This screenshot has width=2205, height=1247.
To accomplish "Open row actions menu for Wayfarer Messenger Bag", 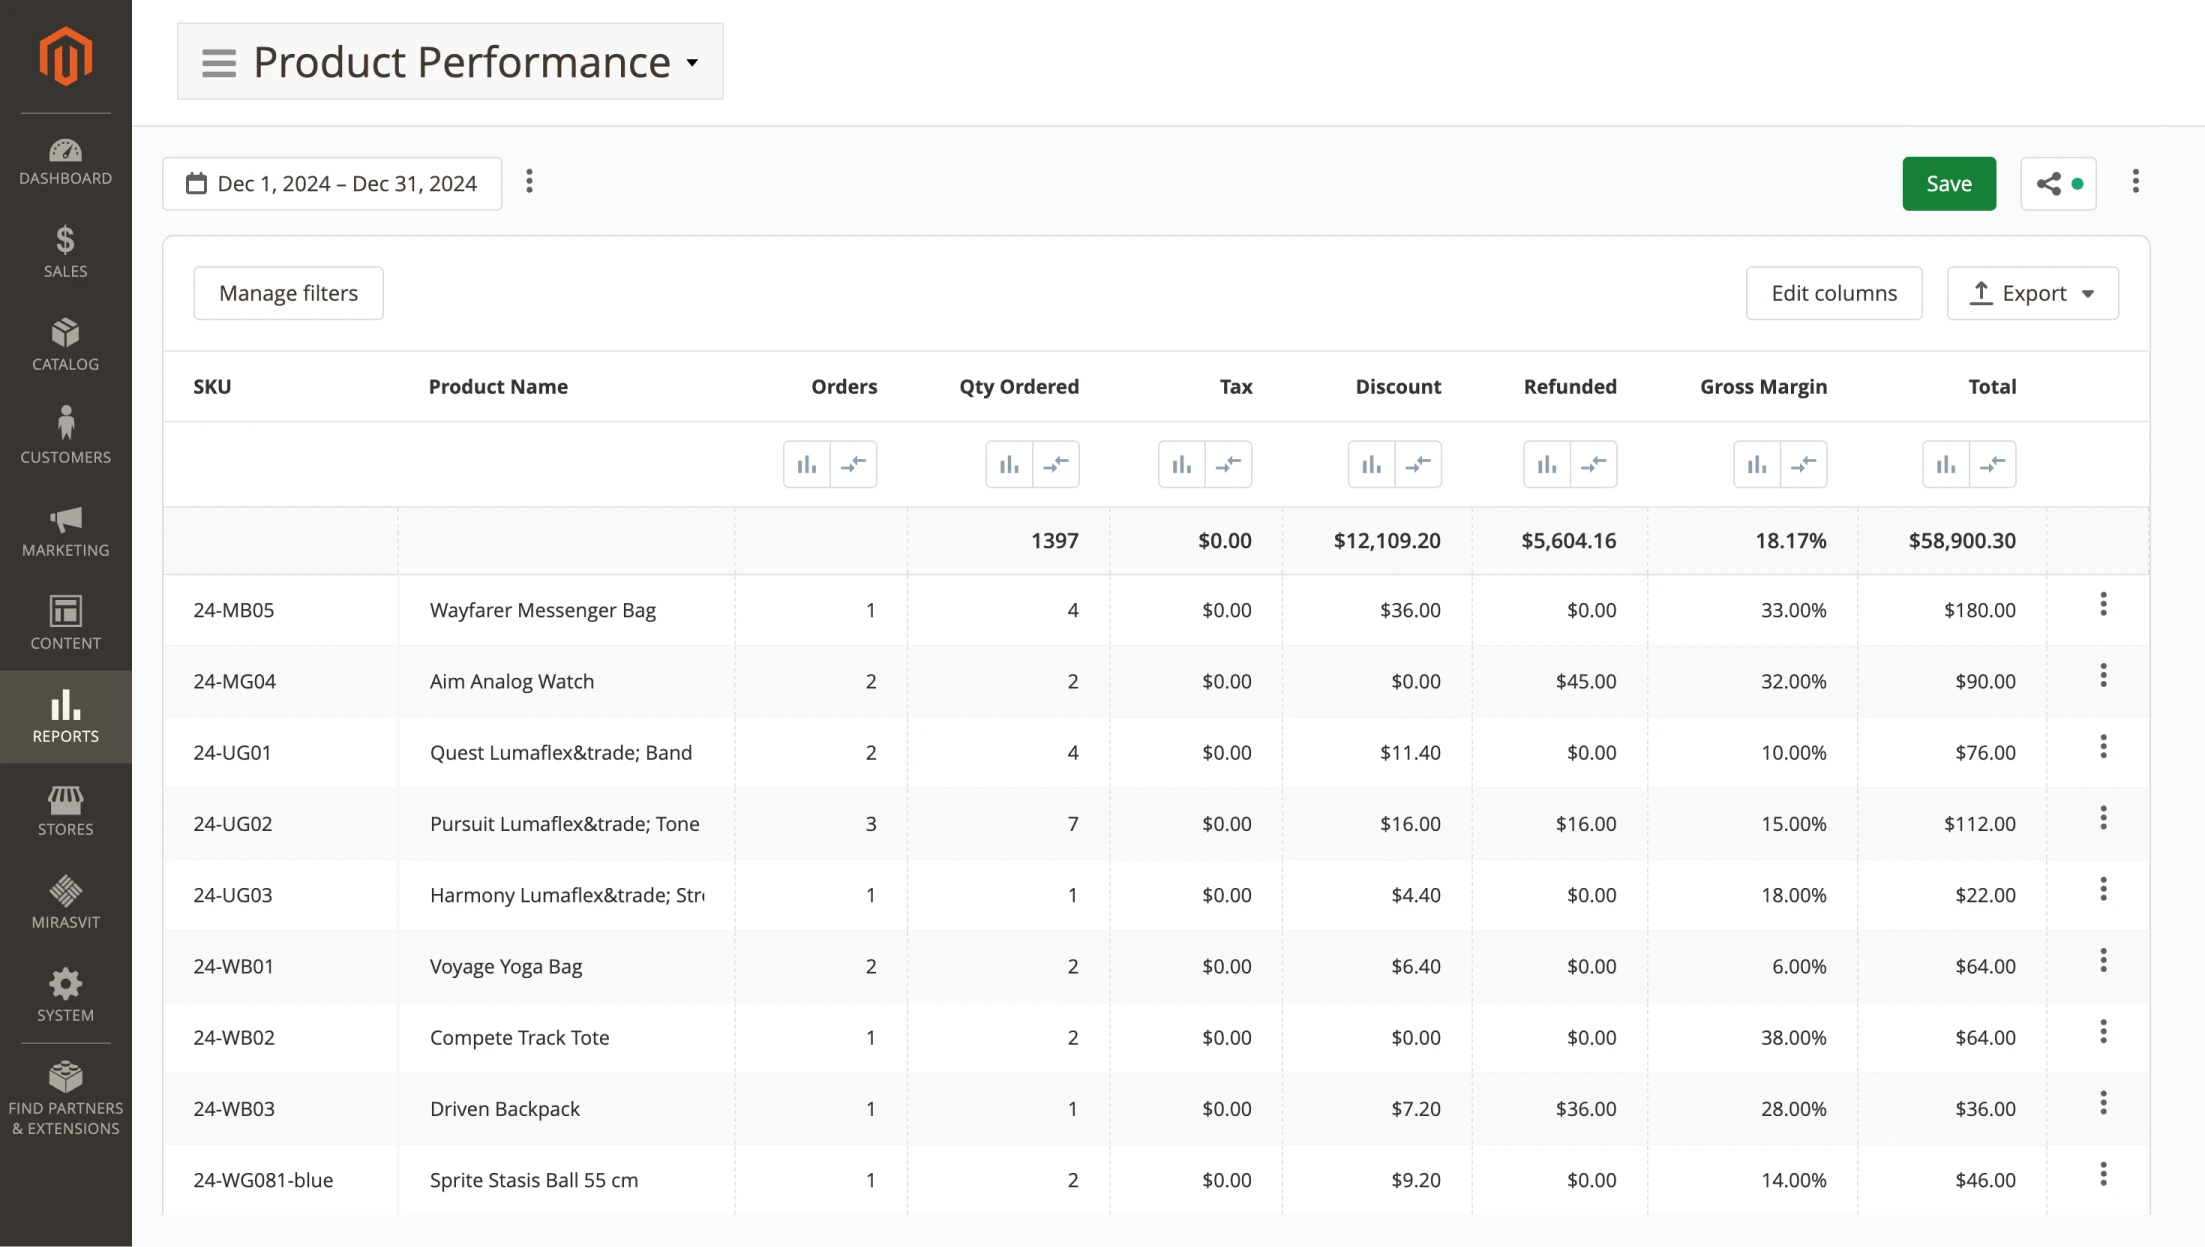I will tap(2104, 604).
